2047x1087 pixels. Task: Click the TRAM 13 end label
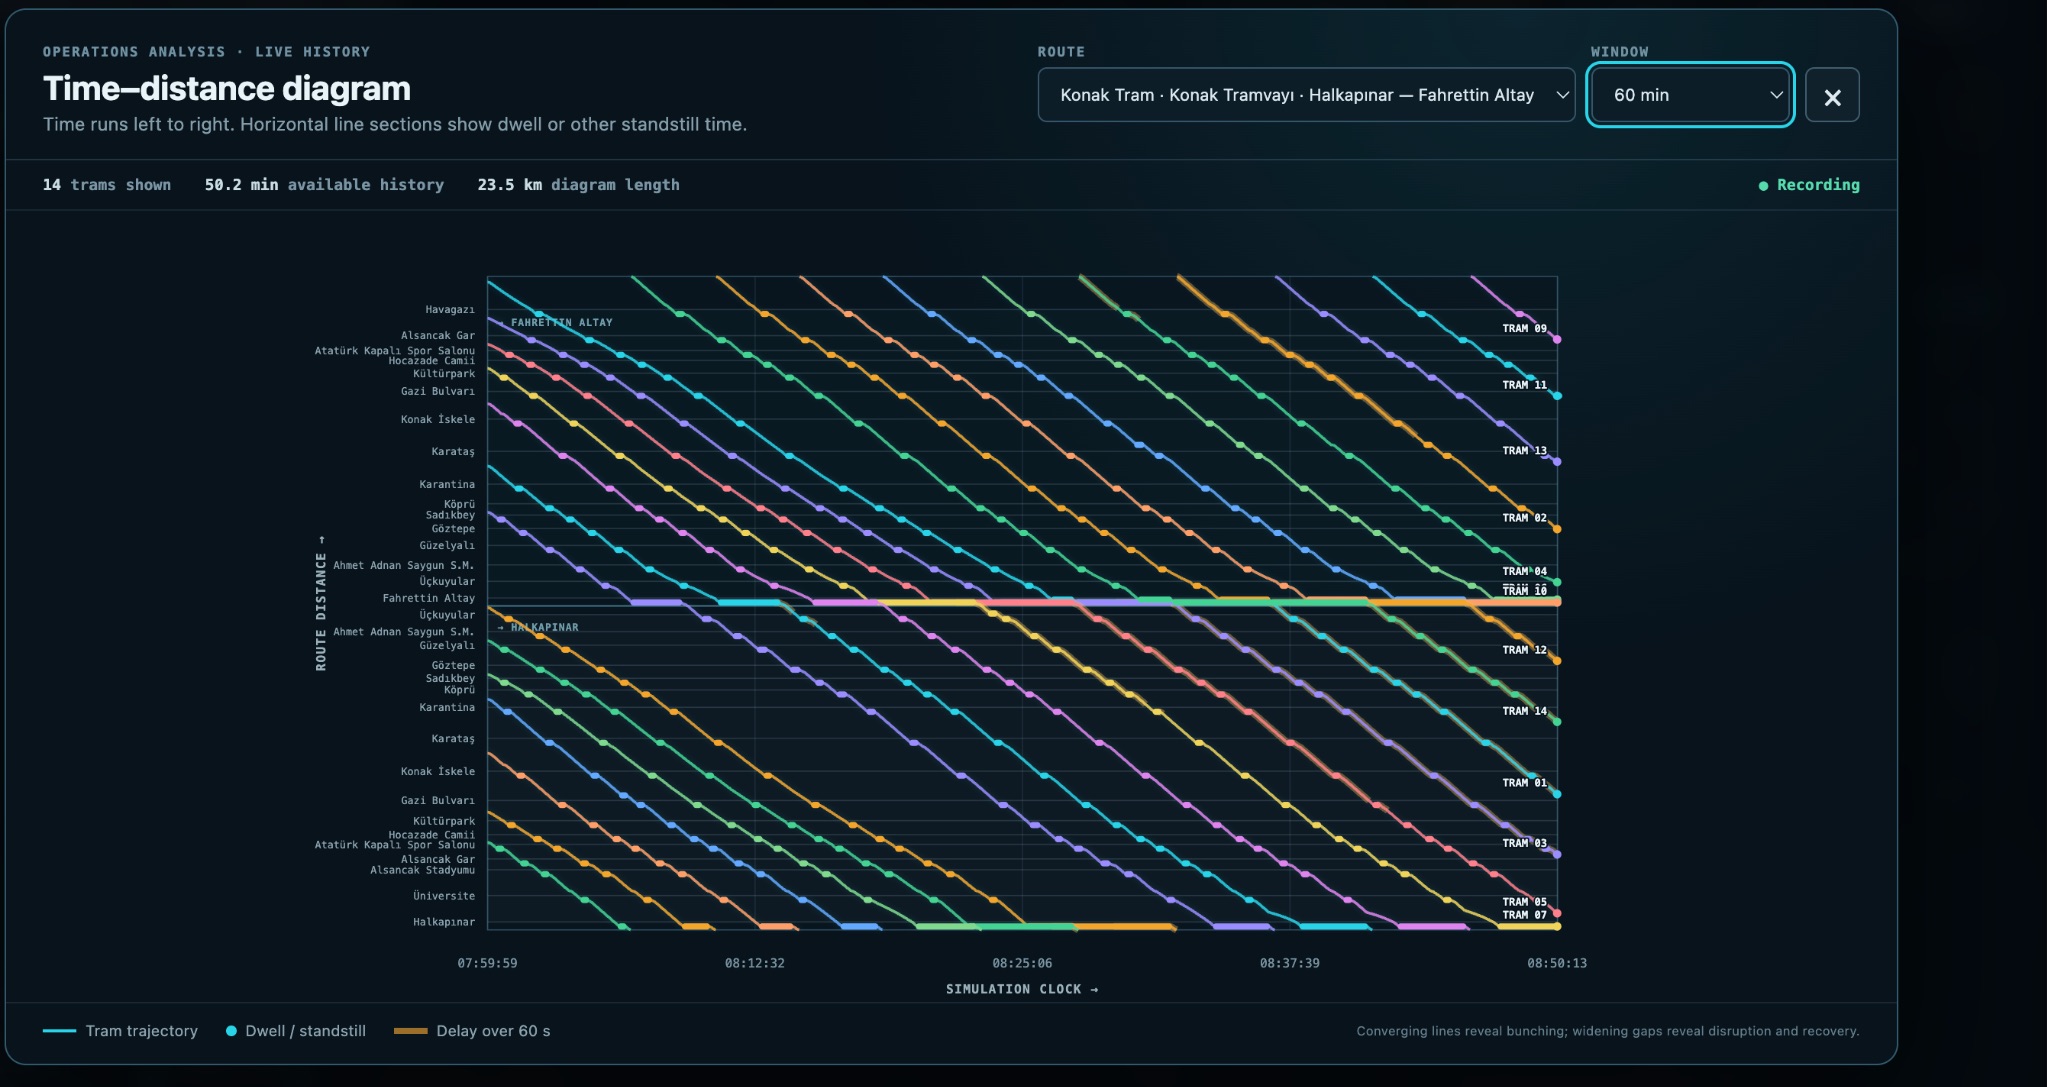point(1524,451)
